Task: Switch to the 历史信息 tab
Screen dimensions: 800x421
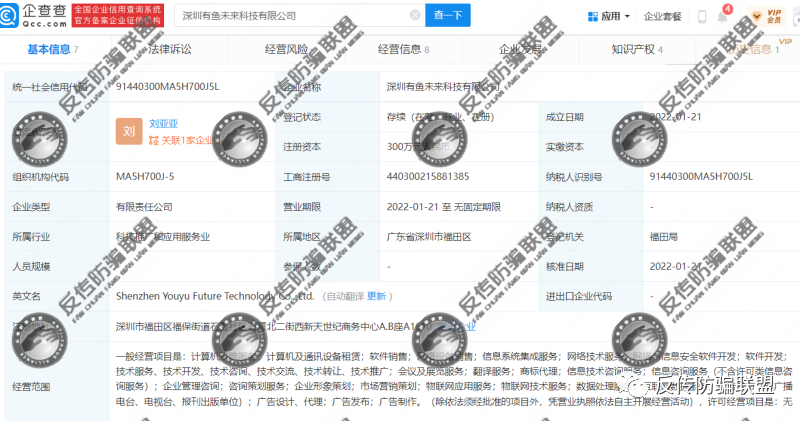Action: [753, 49]
